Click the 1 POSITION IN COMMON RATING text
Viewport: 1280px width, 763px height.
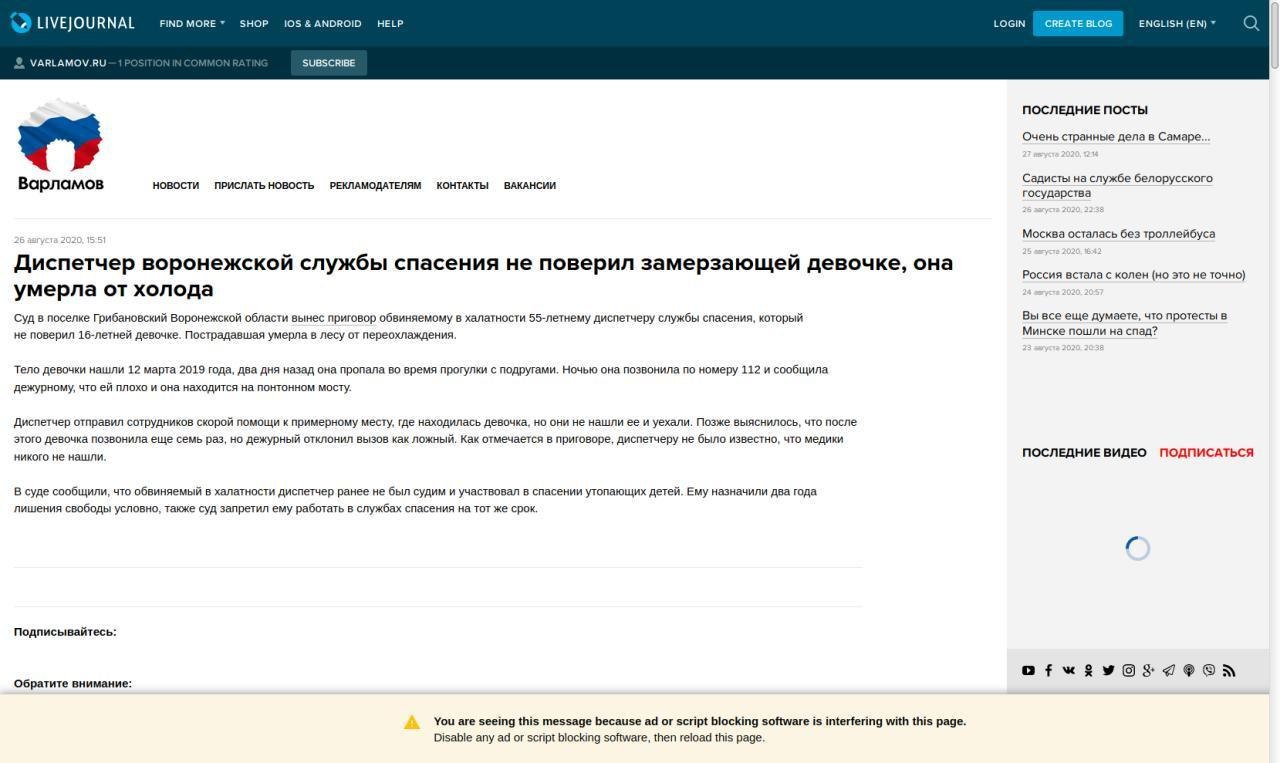coord(193,62)
